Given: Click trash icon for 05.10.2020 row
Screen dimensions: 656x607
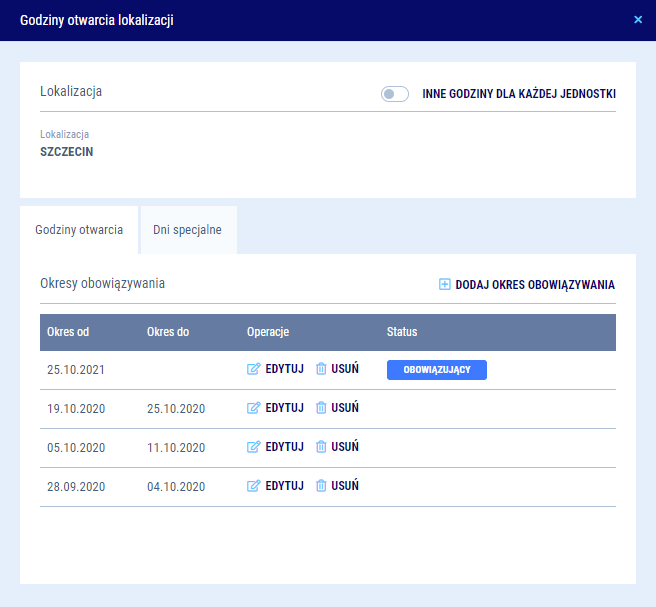Looking at the screenshot, I should point(321,447).
